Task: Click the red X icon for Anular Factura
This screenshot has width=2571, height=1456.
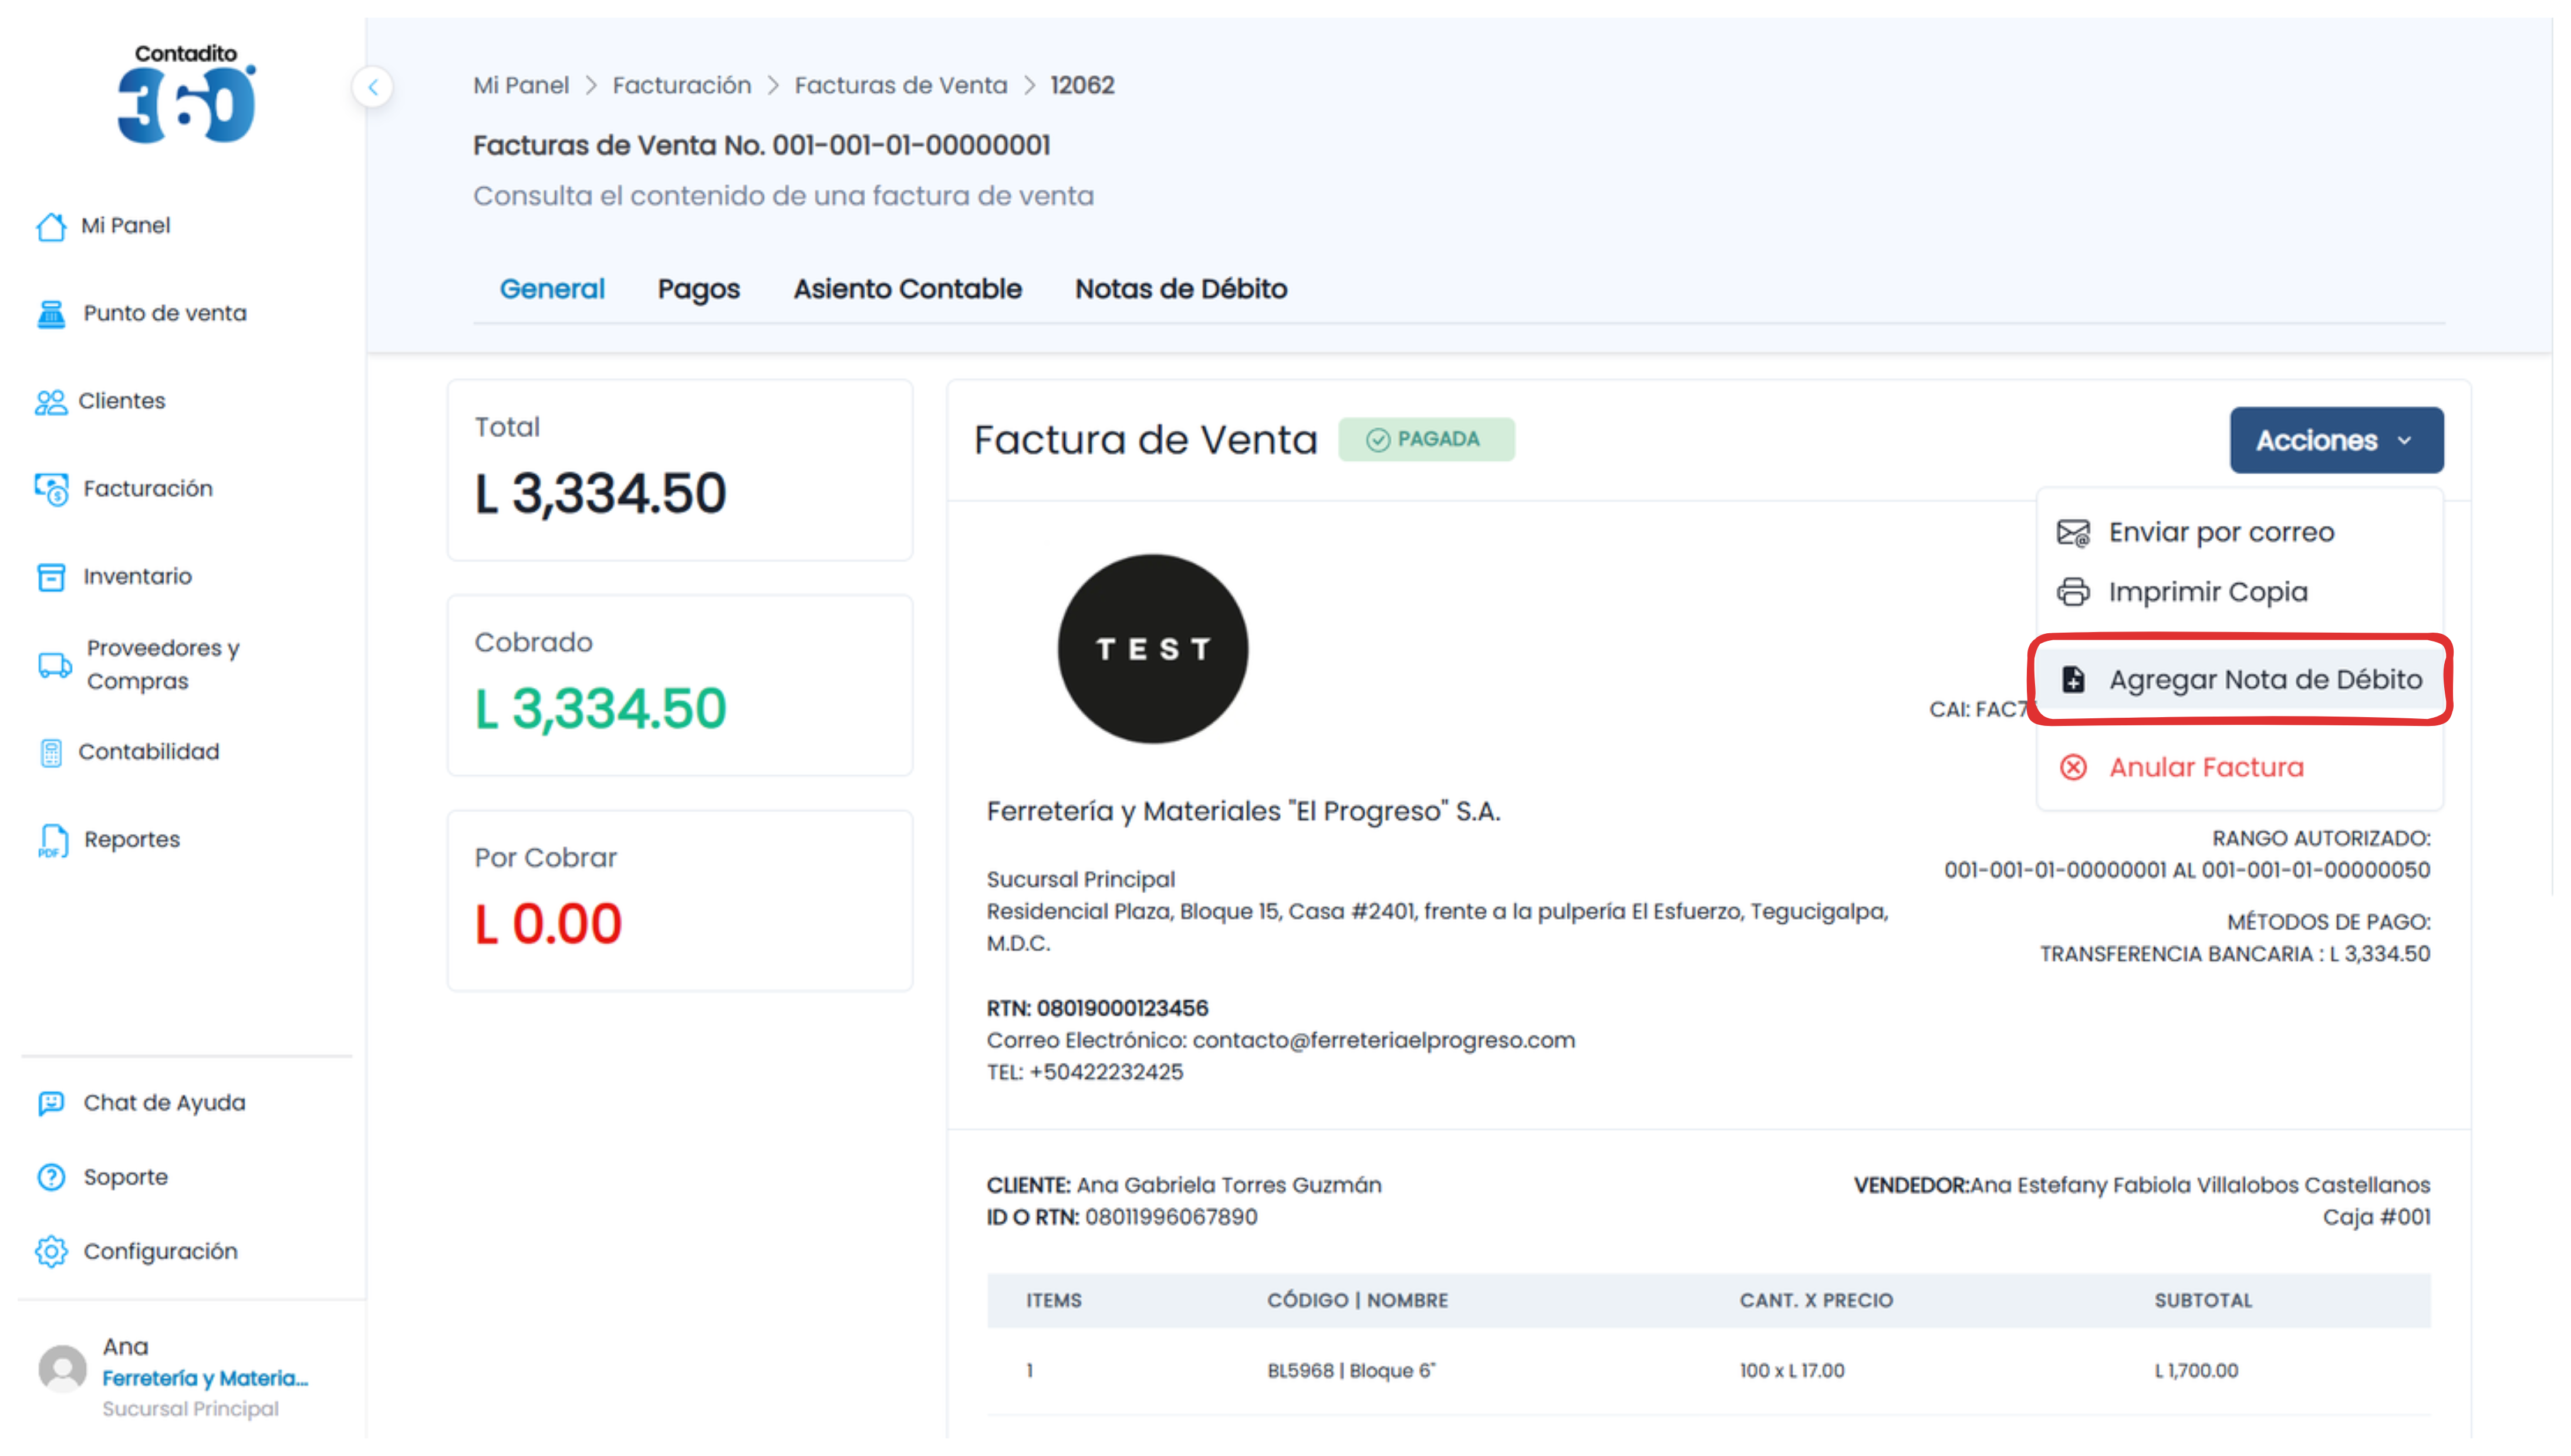Action: point(2073,768)
